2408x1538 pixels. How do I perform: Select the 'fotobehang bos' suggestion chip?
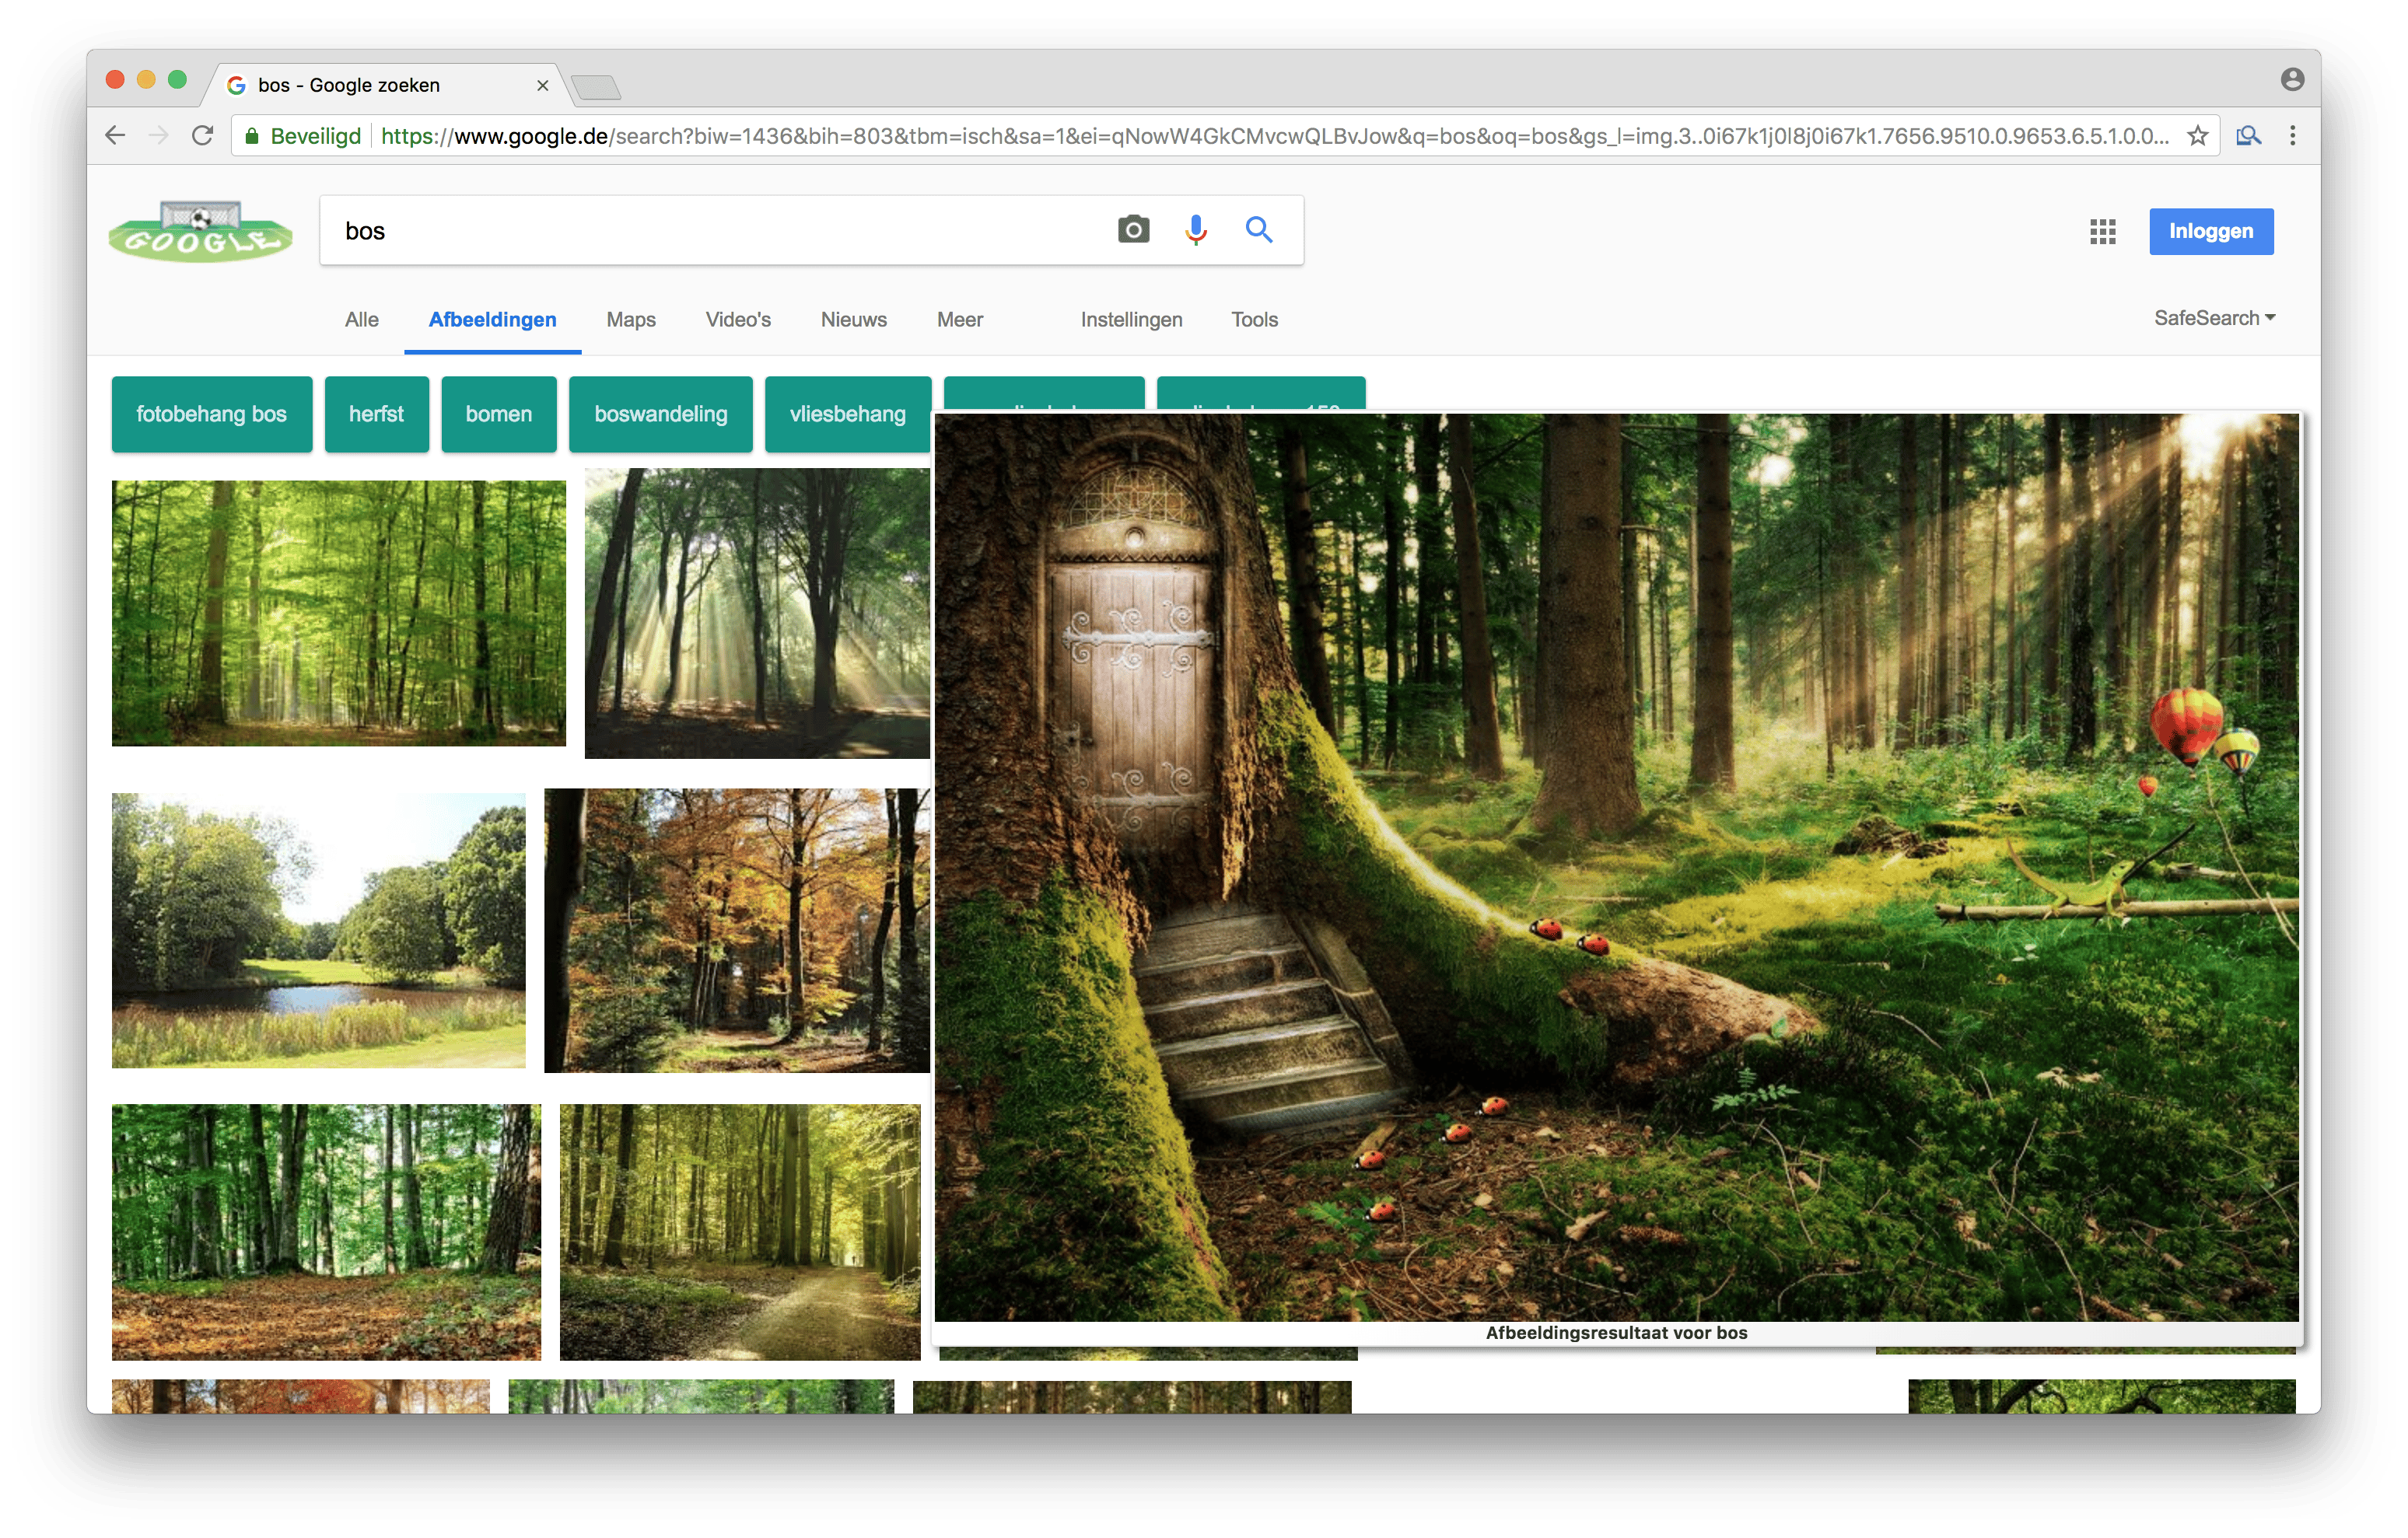pos(211,414)
